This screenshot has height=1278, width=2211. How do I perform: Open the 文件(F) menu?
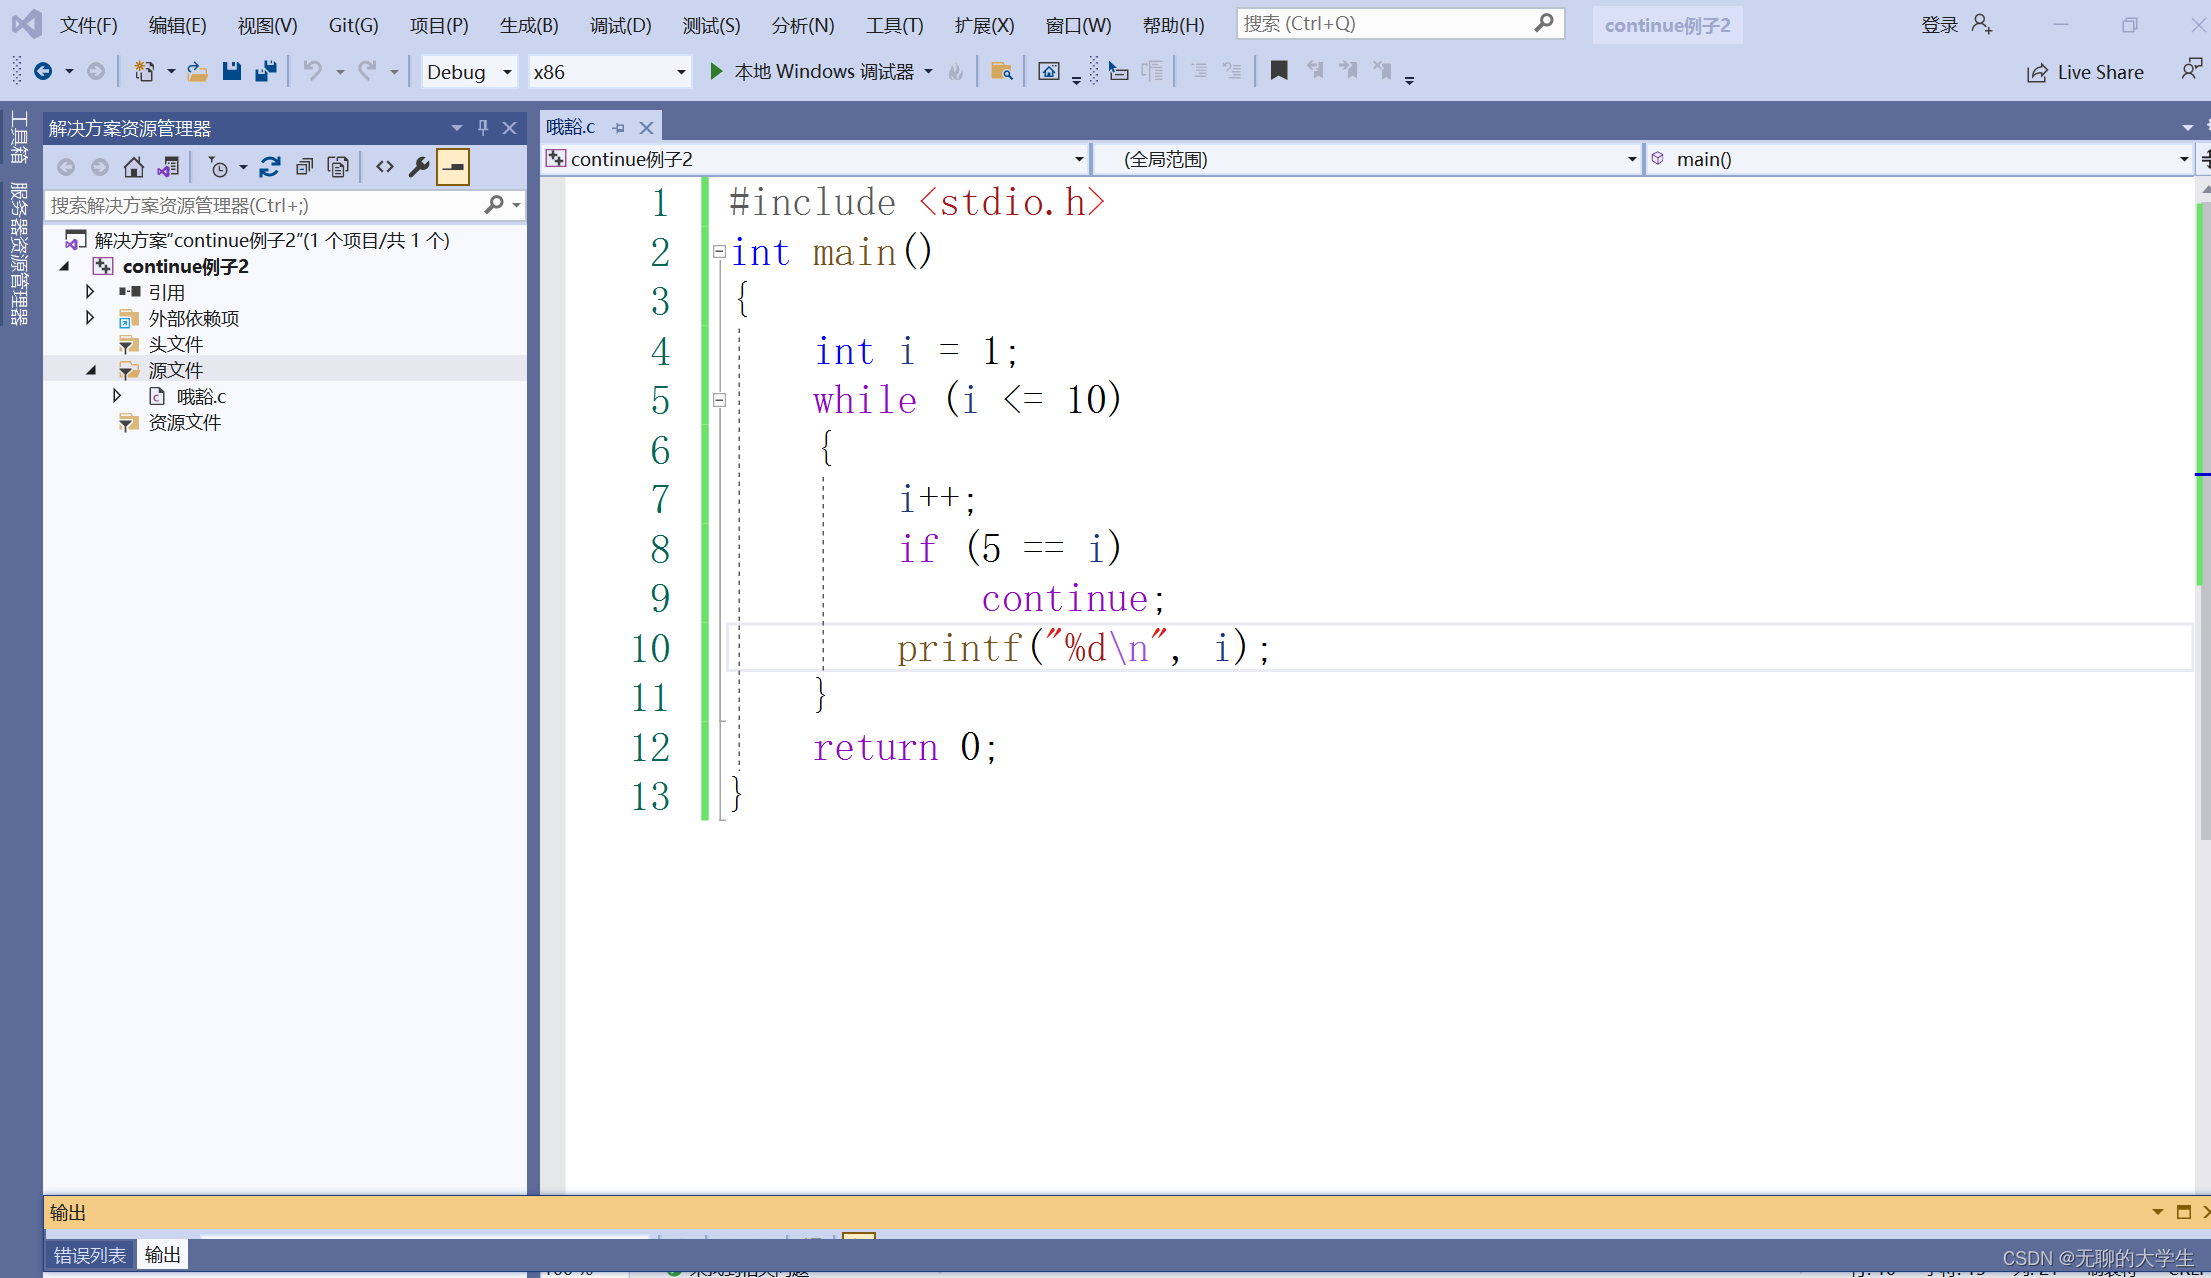88,25
